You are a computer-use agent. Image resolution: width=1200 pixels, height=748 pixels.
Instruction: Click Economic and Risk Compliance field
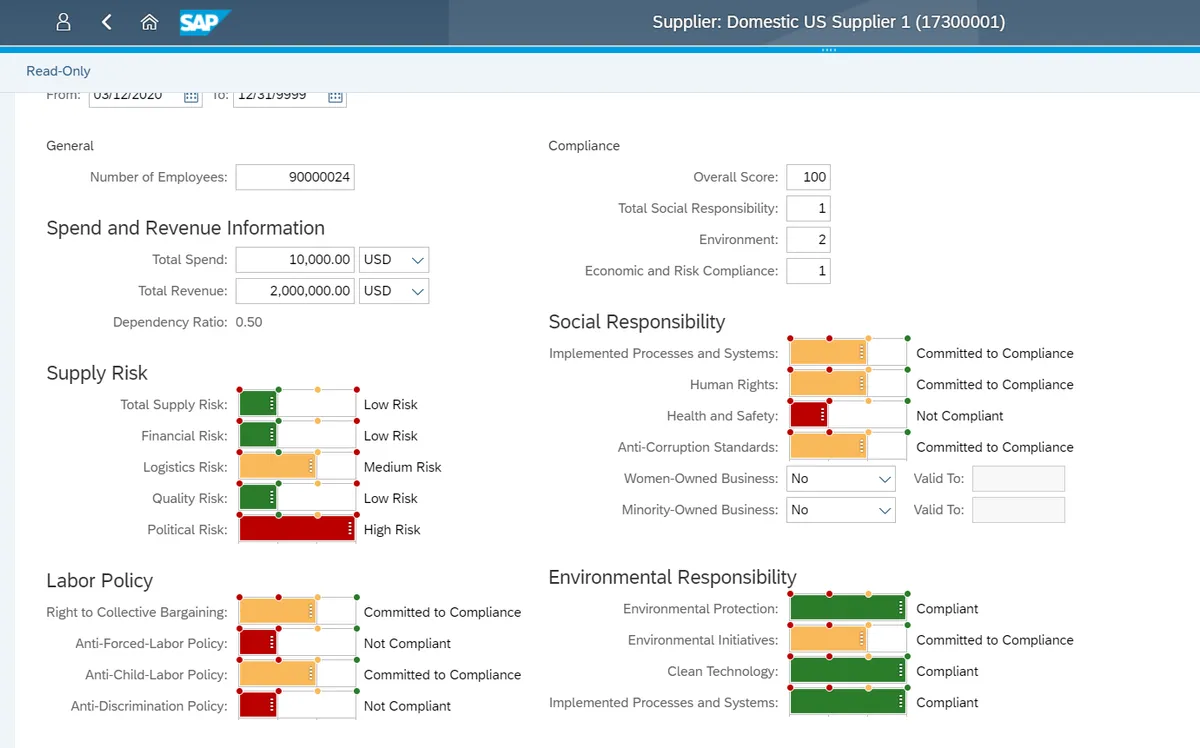(x=808, y=271)
